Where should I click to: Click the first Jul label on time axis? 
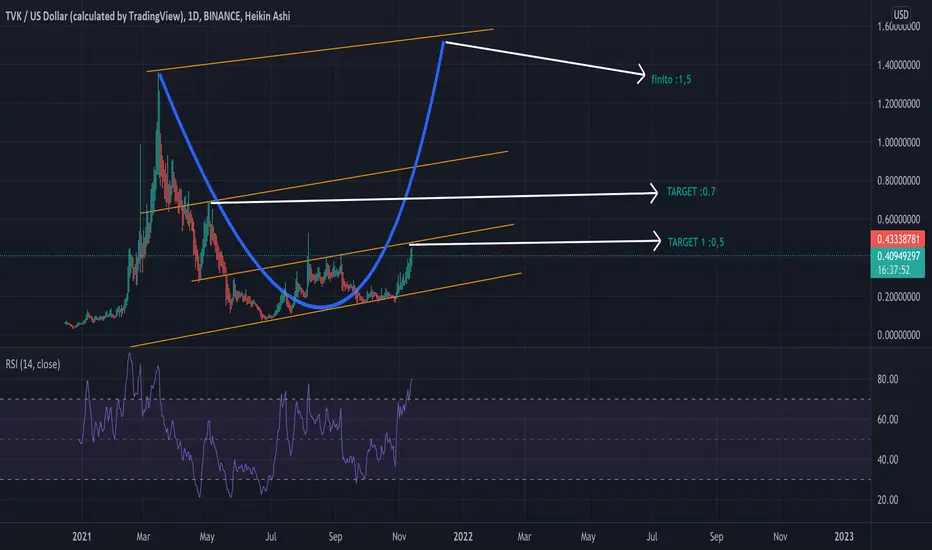click(271, 536)
